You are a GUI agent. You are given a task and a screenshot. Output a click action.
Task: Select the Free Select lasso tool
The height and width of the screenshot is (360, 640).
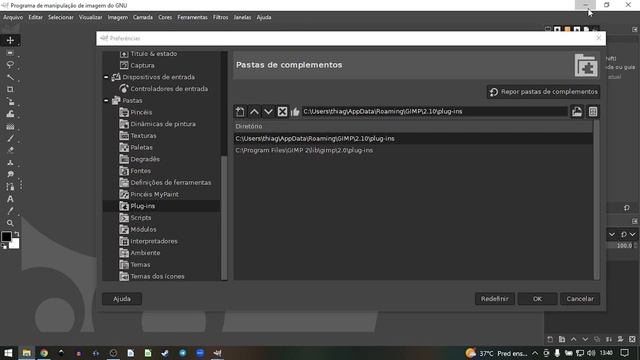10,65
